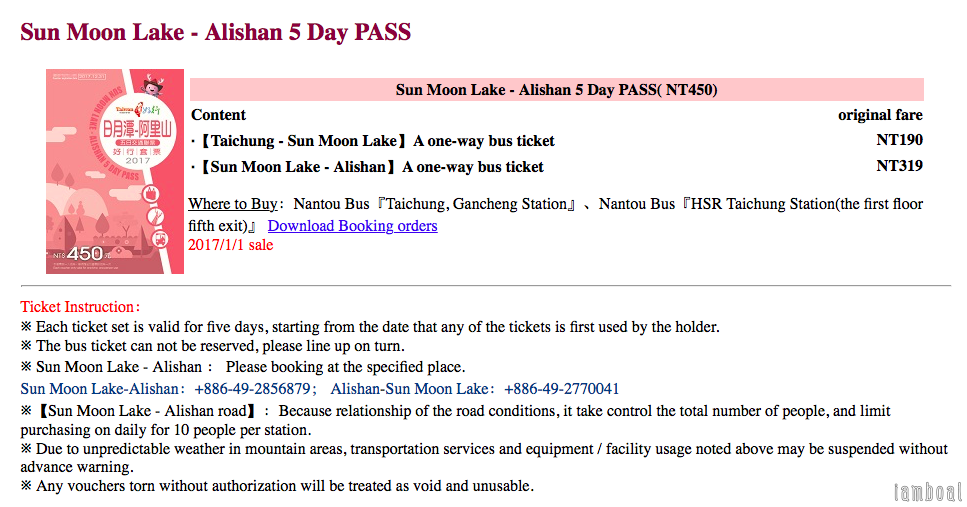Click the red Ticket Instruction heading
This screenshot has height=507, width=967.
[x=80, y=307]
